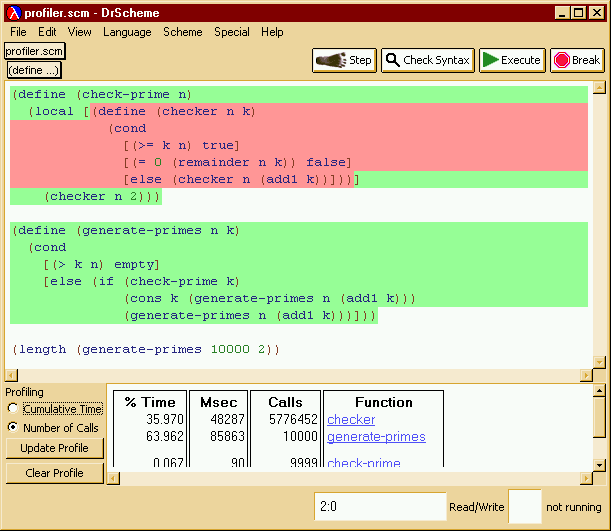Open the Help menu

[272, 32]
